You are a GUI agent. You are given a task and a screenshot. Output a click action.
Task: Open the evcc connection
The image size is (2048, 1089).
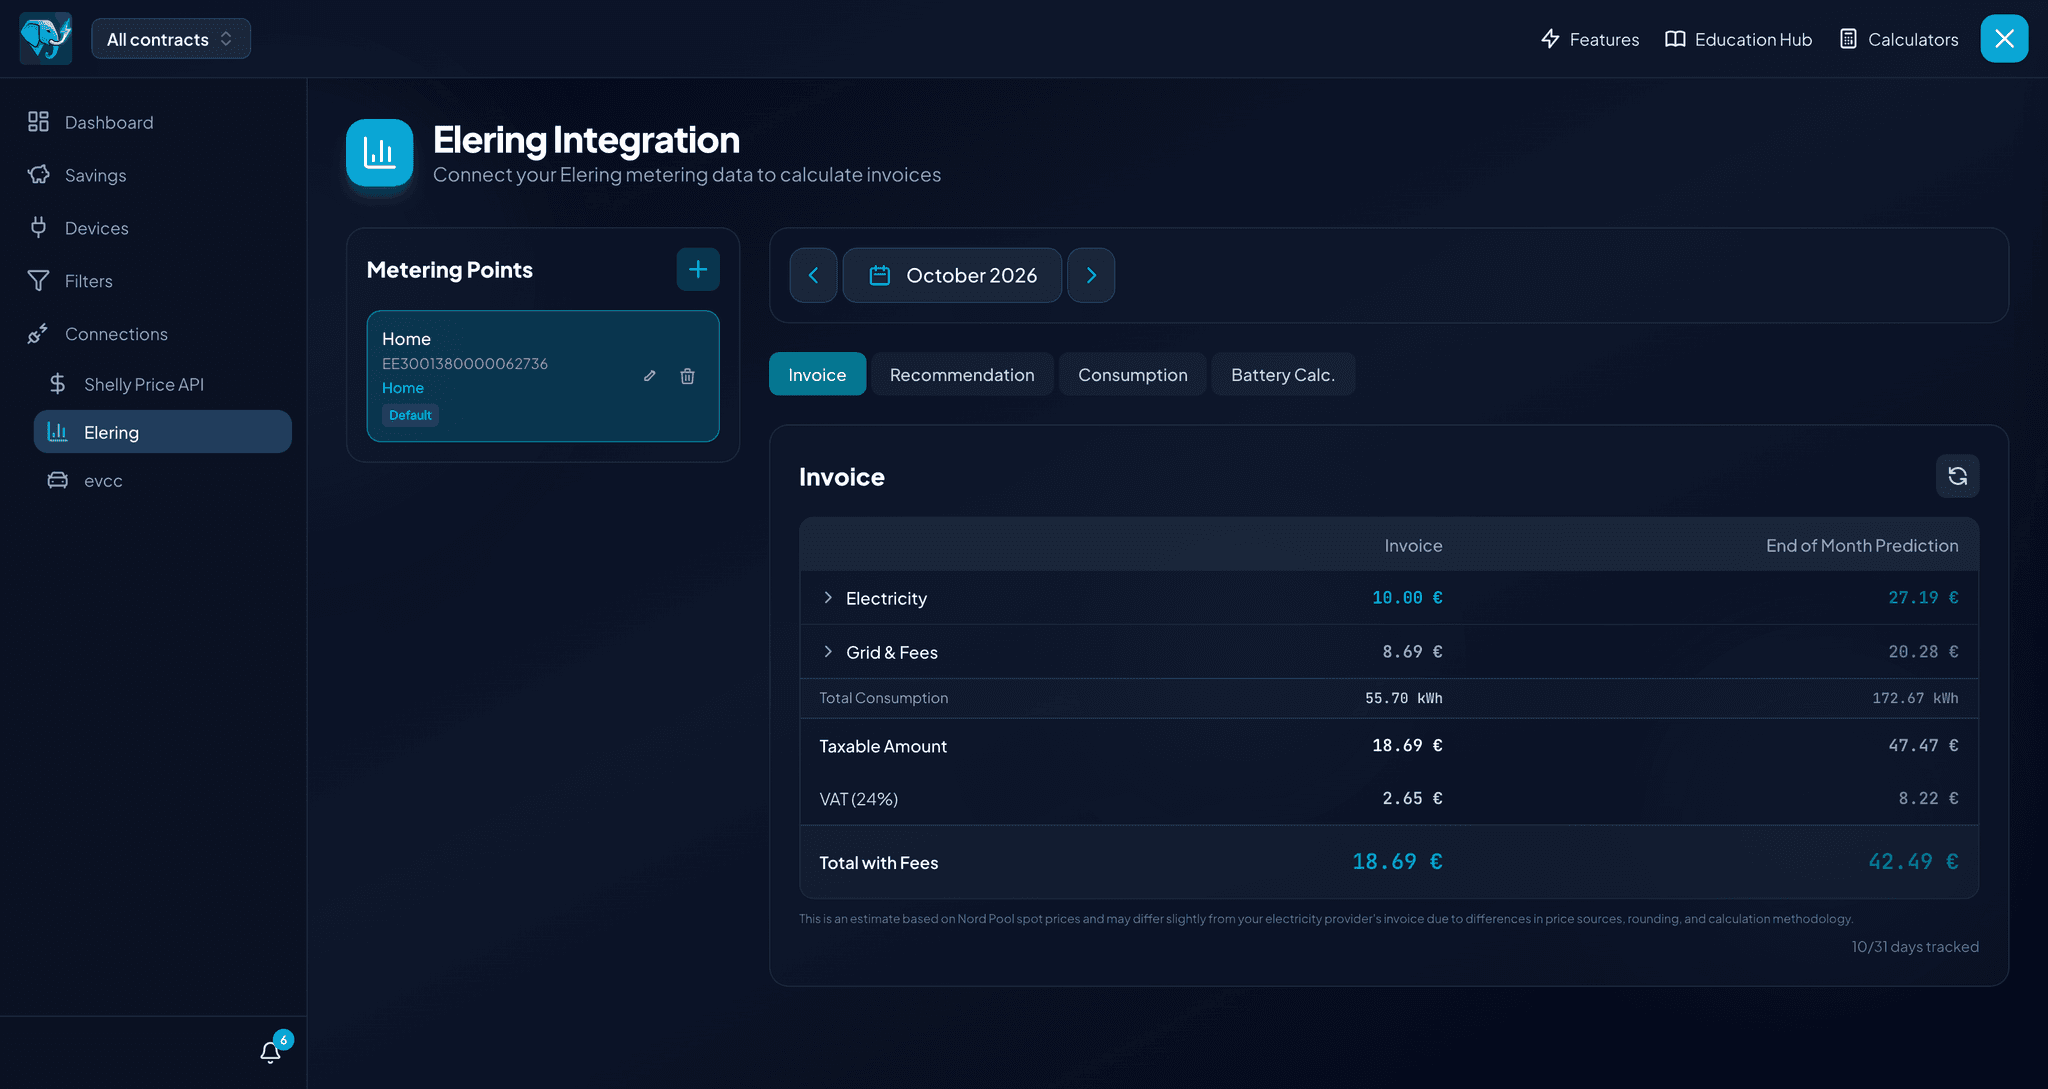point(163,480)
